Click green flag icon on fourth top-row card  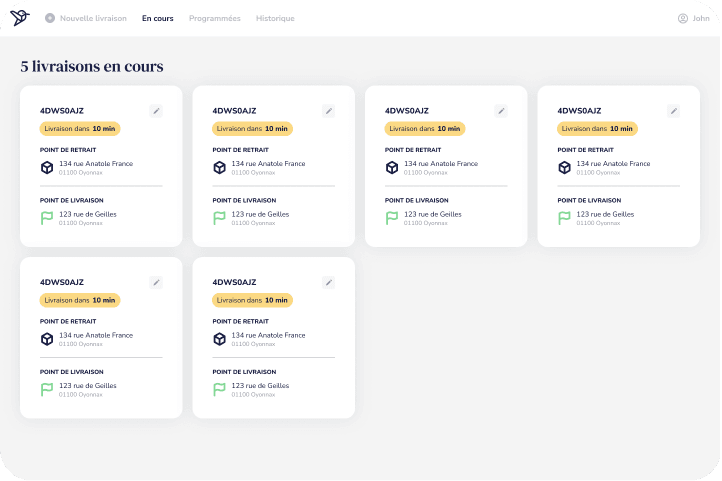(564, 217)
